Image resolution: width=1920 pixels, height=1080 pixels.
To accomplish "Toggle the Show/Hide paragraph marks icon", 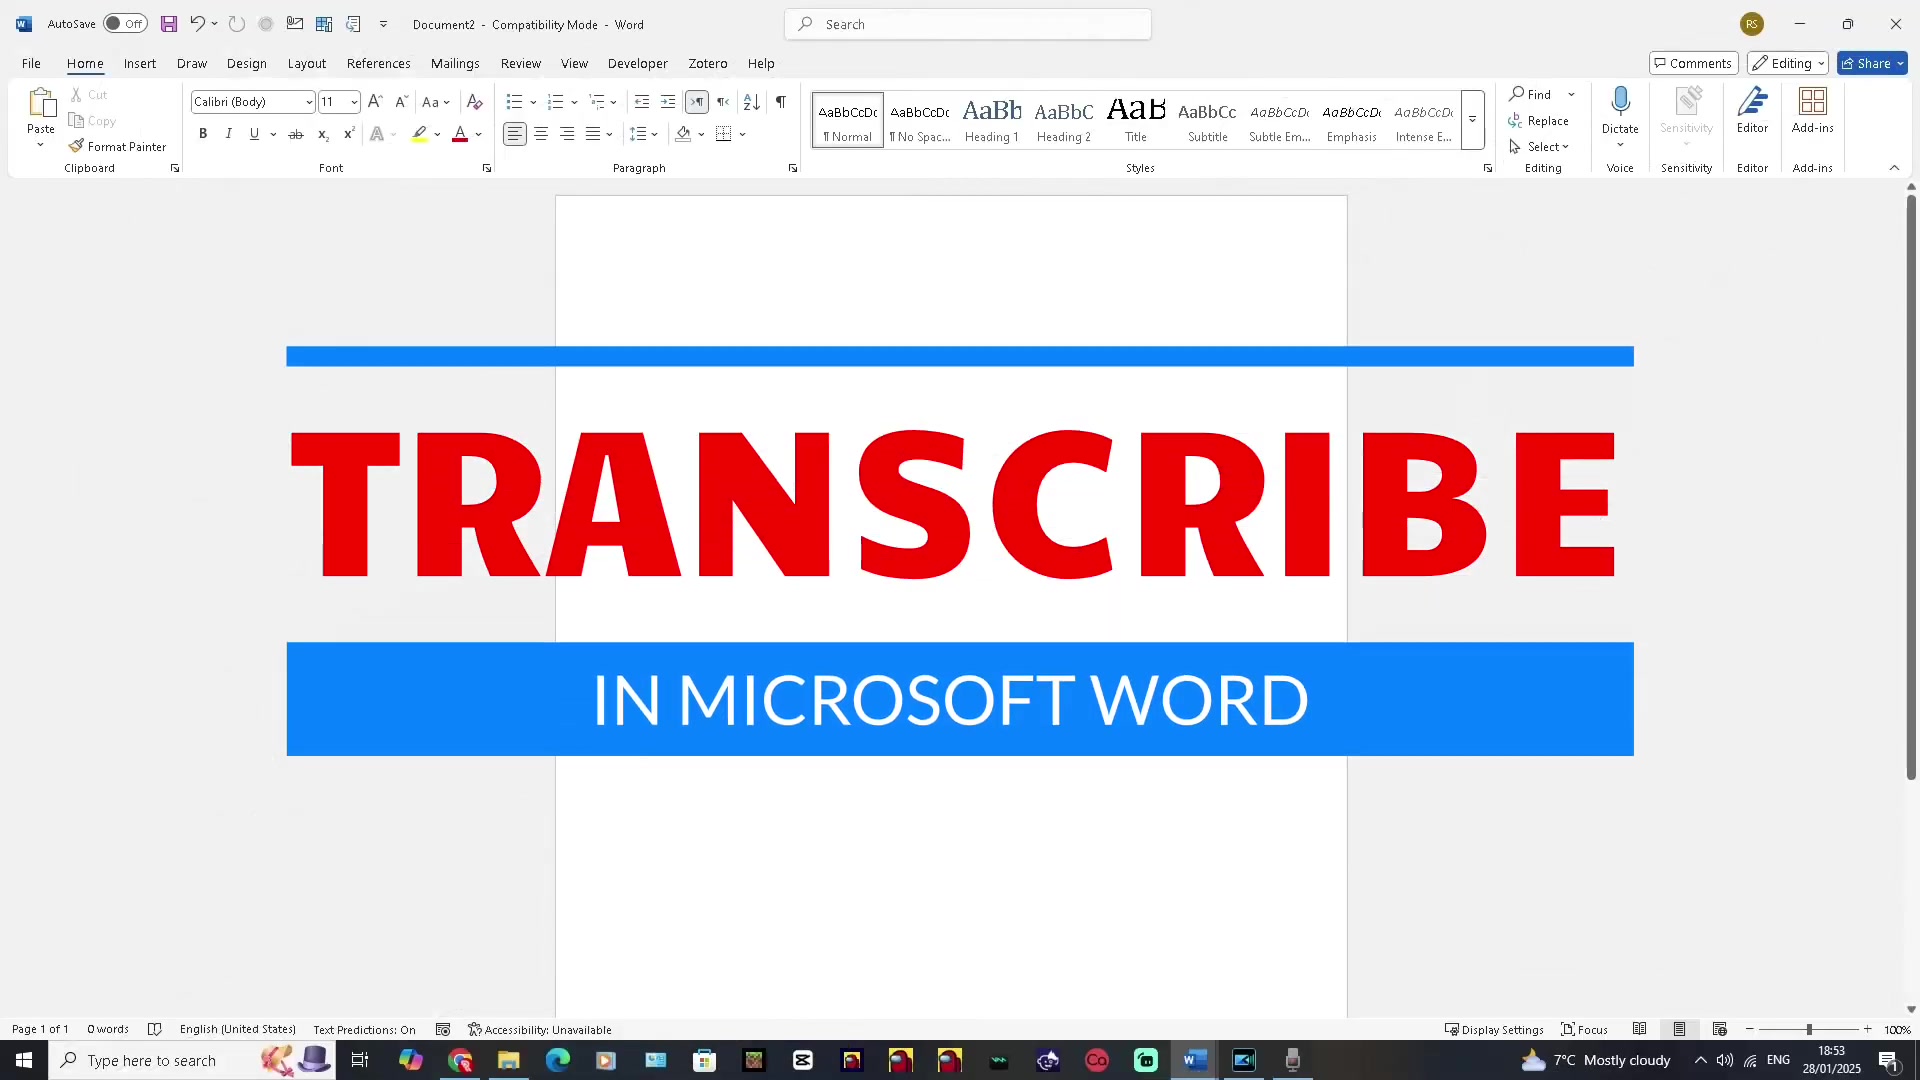I will point(780,101).
